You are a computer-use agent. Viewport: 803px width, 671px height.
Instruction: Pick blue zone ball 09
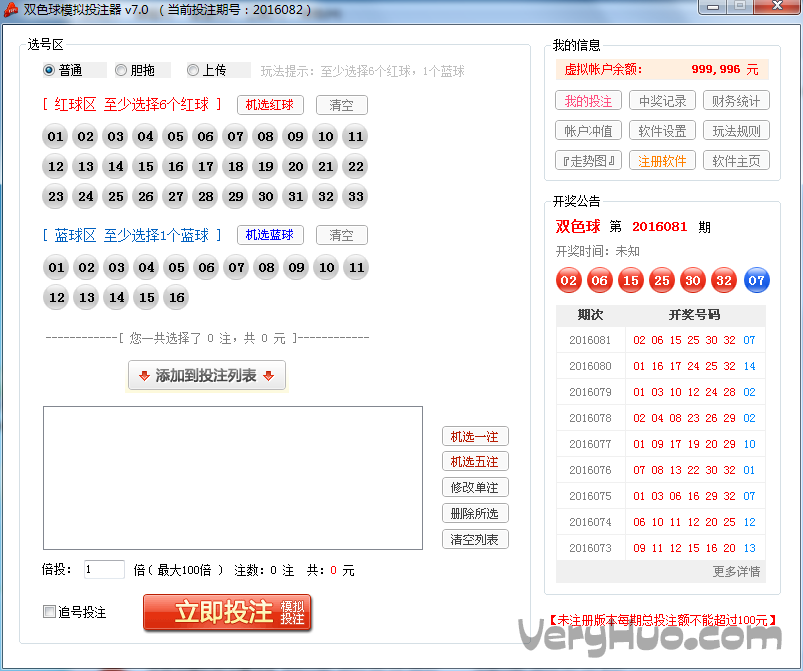coord(296,267)
